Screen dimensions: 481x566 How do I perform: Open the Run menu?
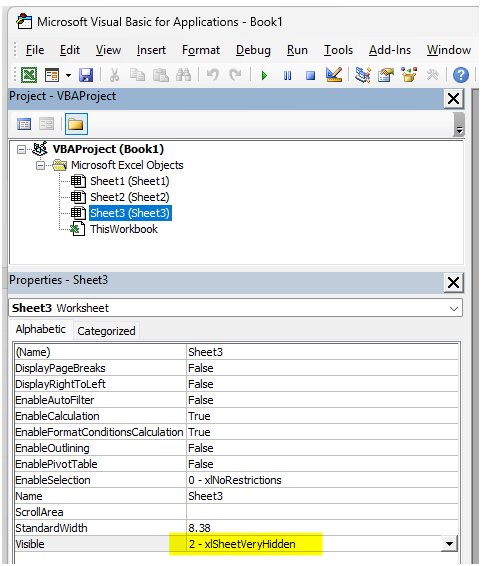(297, 50)
